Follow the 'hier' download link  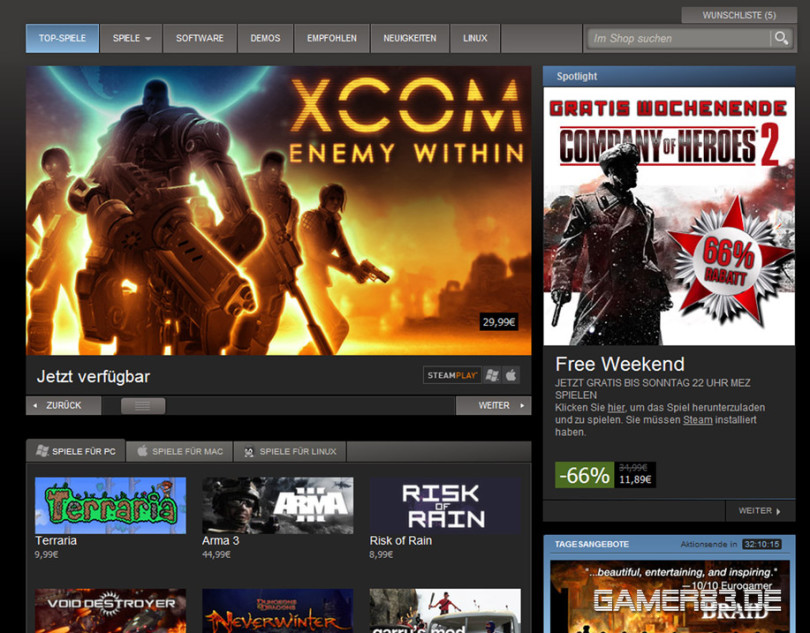point(616,408)
